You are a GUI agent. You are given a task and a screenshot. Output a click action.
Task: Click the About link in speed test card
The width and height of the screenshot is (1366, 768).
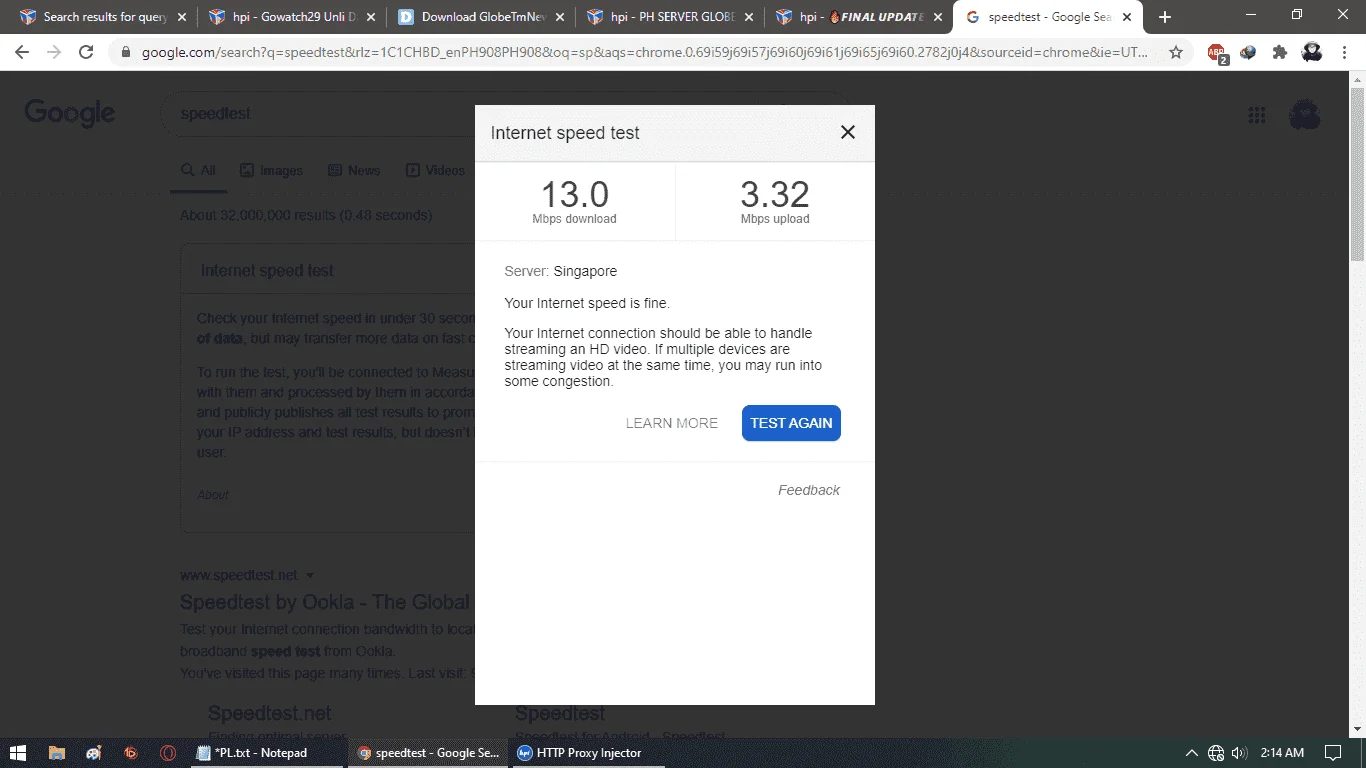pos(213,495)
